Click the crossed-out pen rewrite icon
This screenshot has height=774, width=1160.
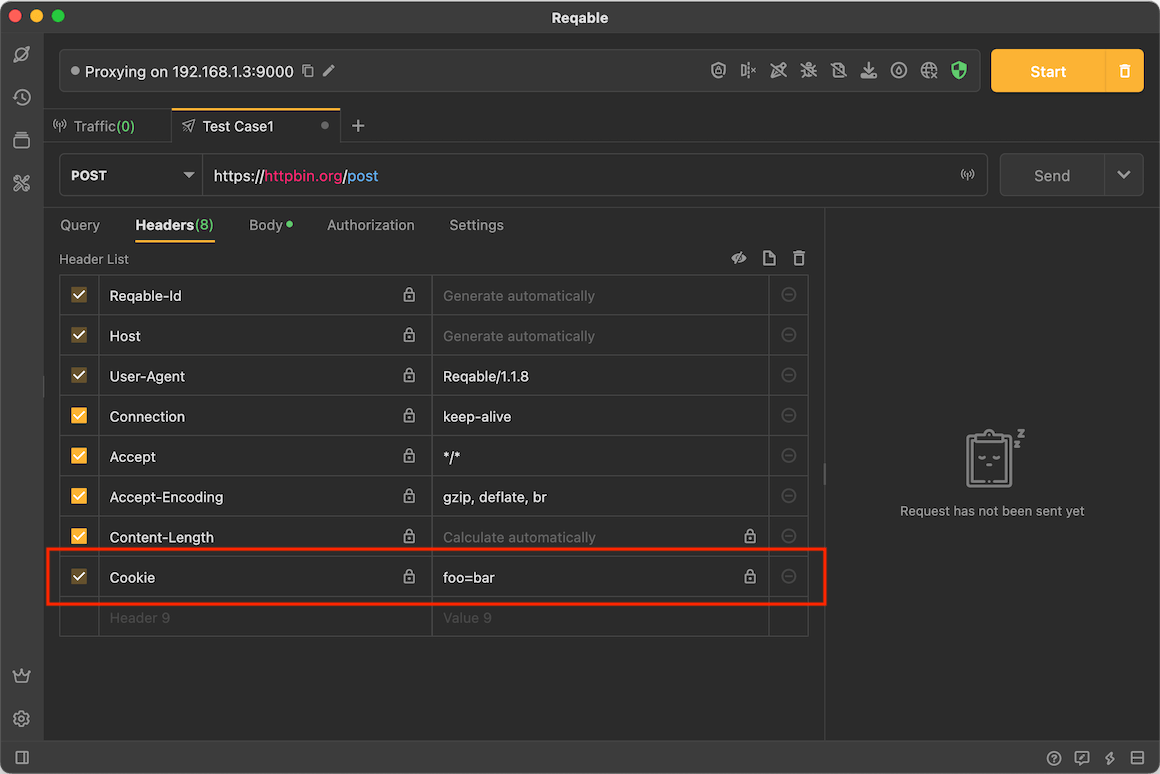click(x=778, y=70)
